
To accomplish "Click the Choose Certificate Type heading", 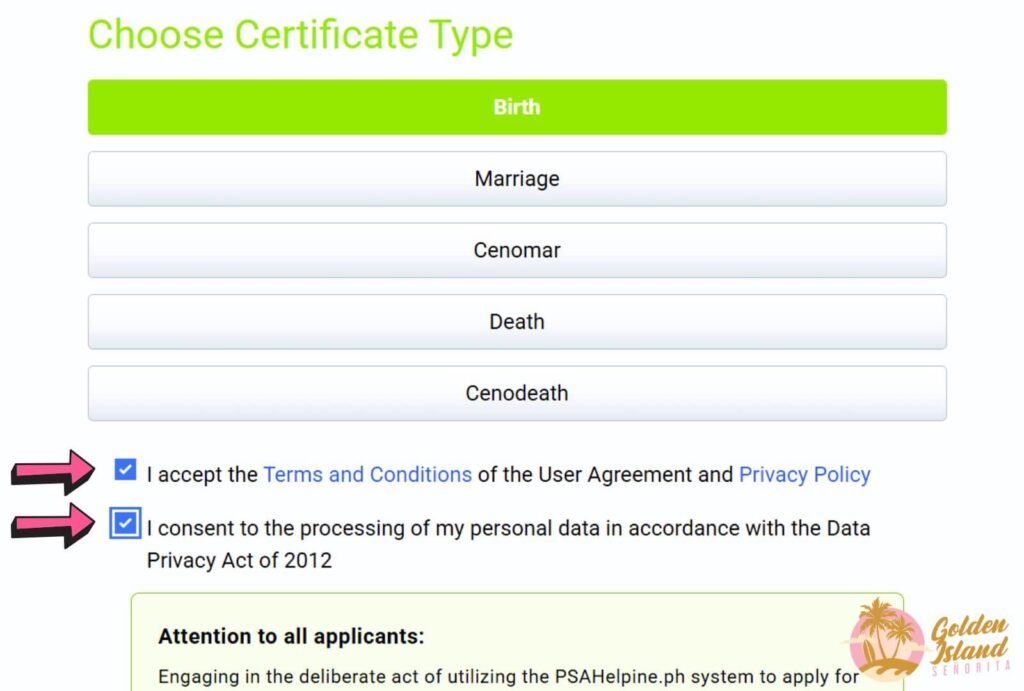I will pos(301,34).
